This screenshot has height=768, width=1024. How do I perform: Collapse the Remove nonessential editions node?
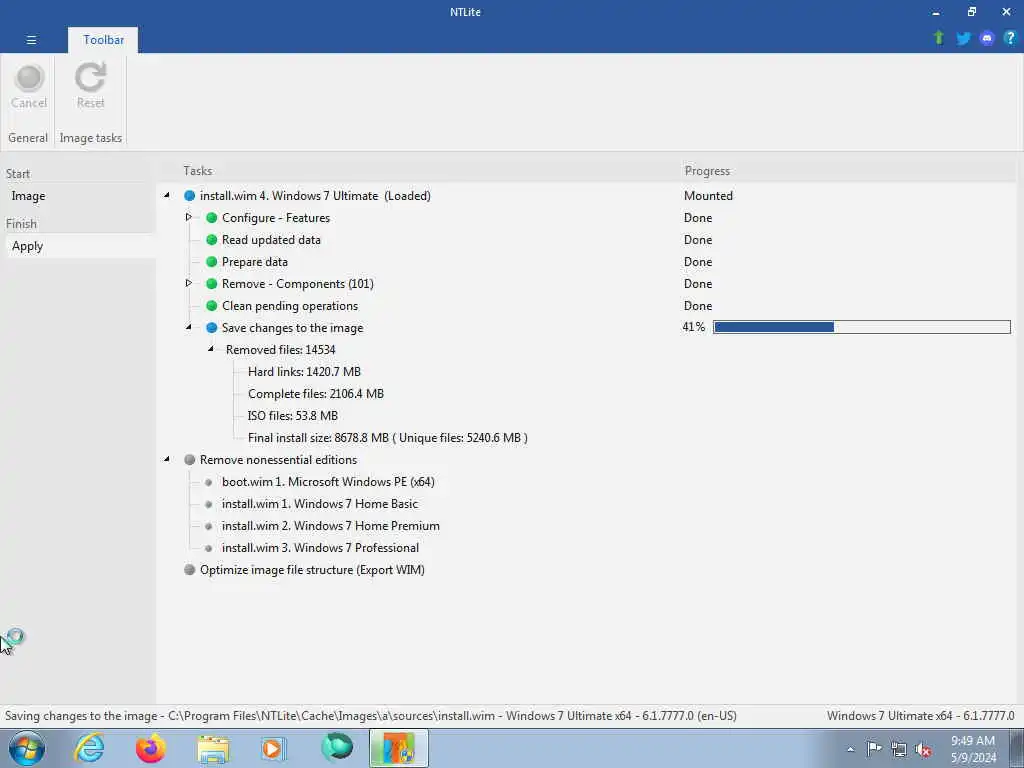pyautogui.click(x=167, y=459)
